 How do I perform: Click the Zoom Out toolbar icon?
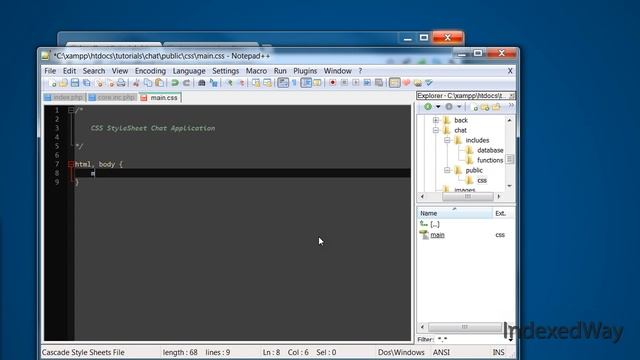tap(241, 83)
